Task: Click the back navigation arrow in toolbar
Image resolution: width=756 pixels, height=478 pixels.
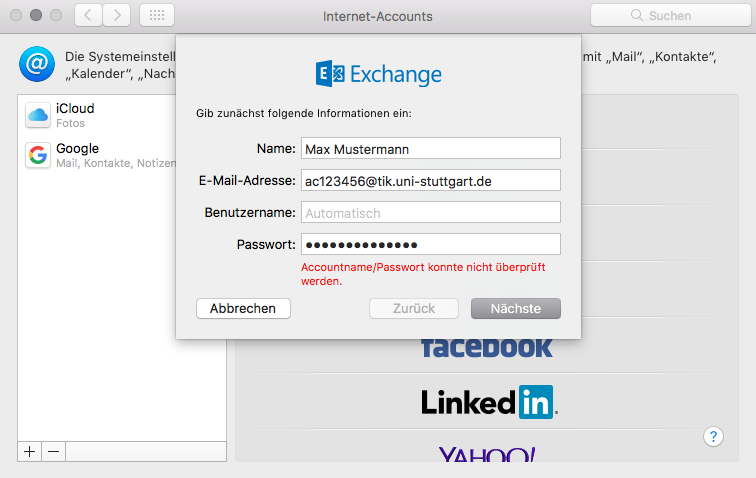Action: [88, 15]
